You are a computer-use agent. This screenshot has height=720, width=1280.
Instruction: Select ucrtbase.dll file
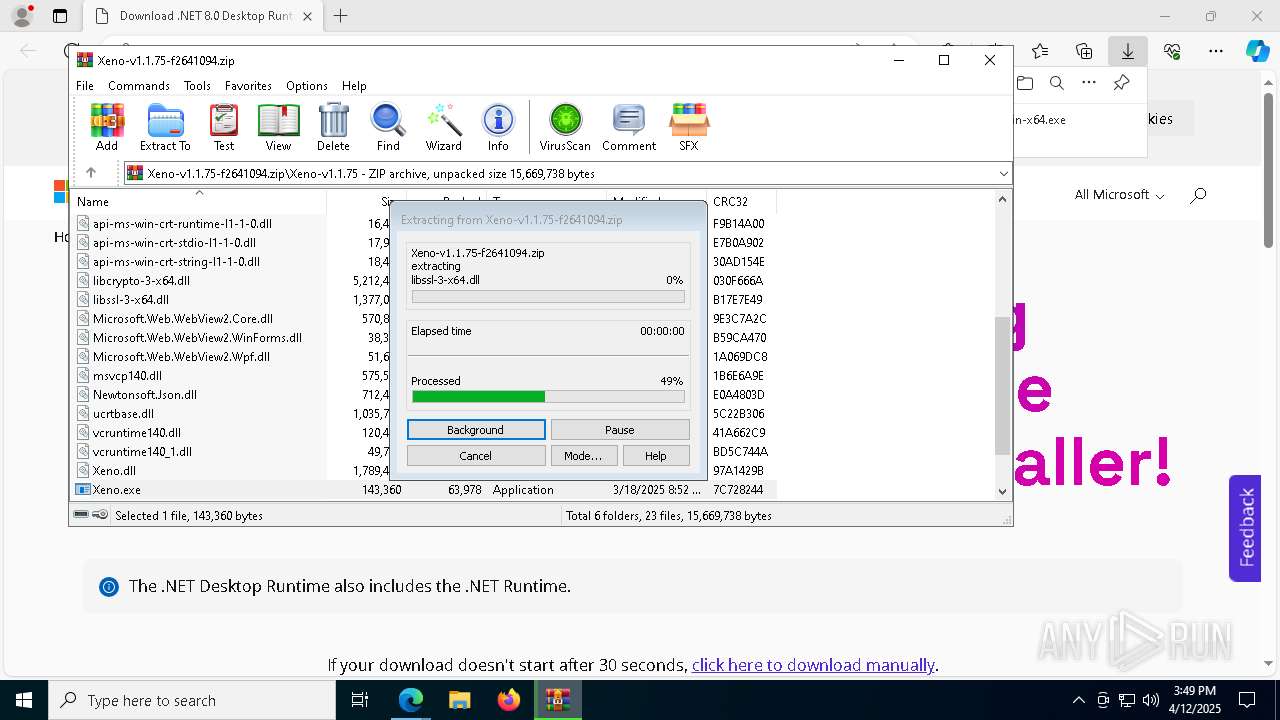(123, 414)
